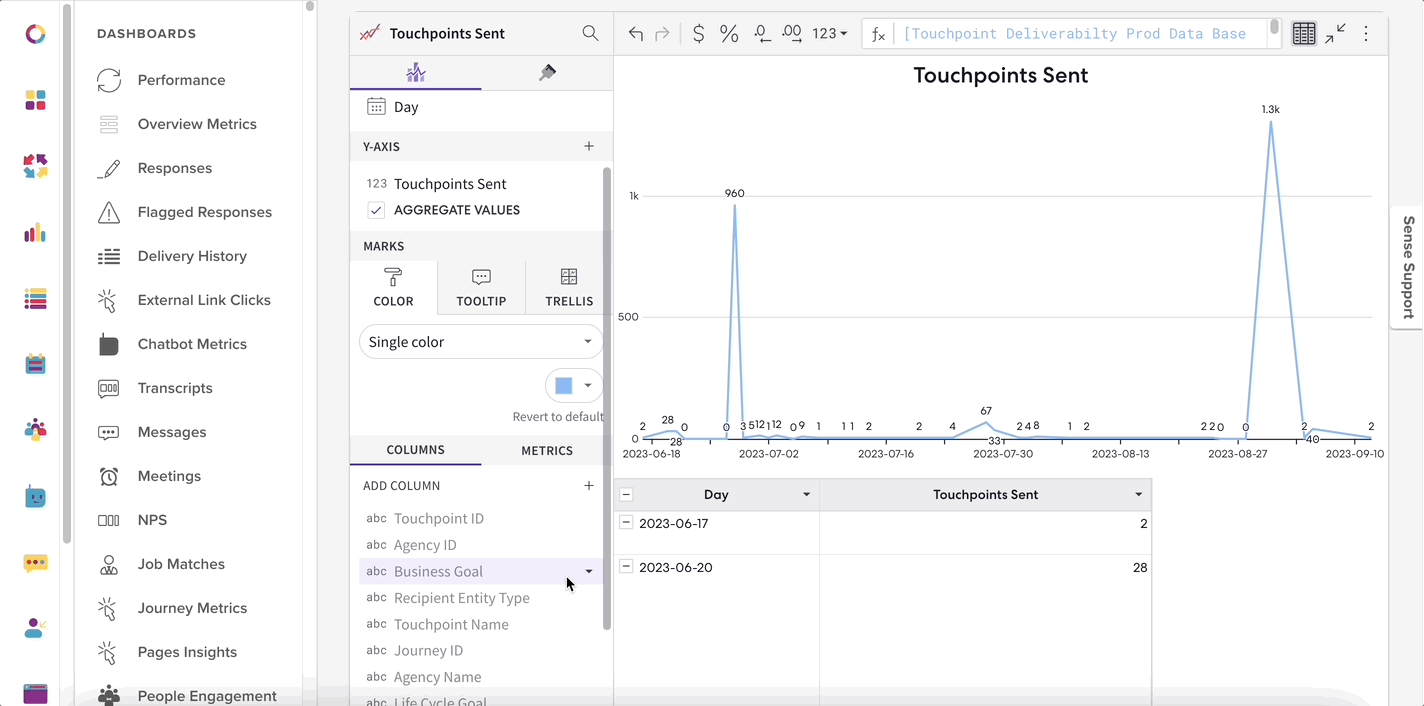The image size is (1424, 706).
Task: Open the Messages dashboard
Action: pyautogui.click(x=172, y=432)
